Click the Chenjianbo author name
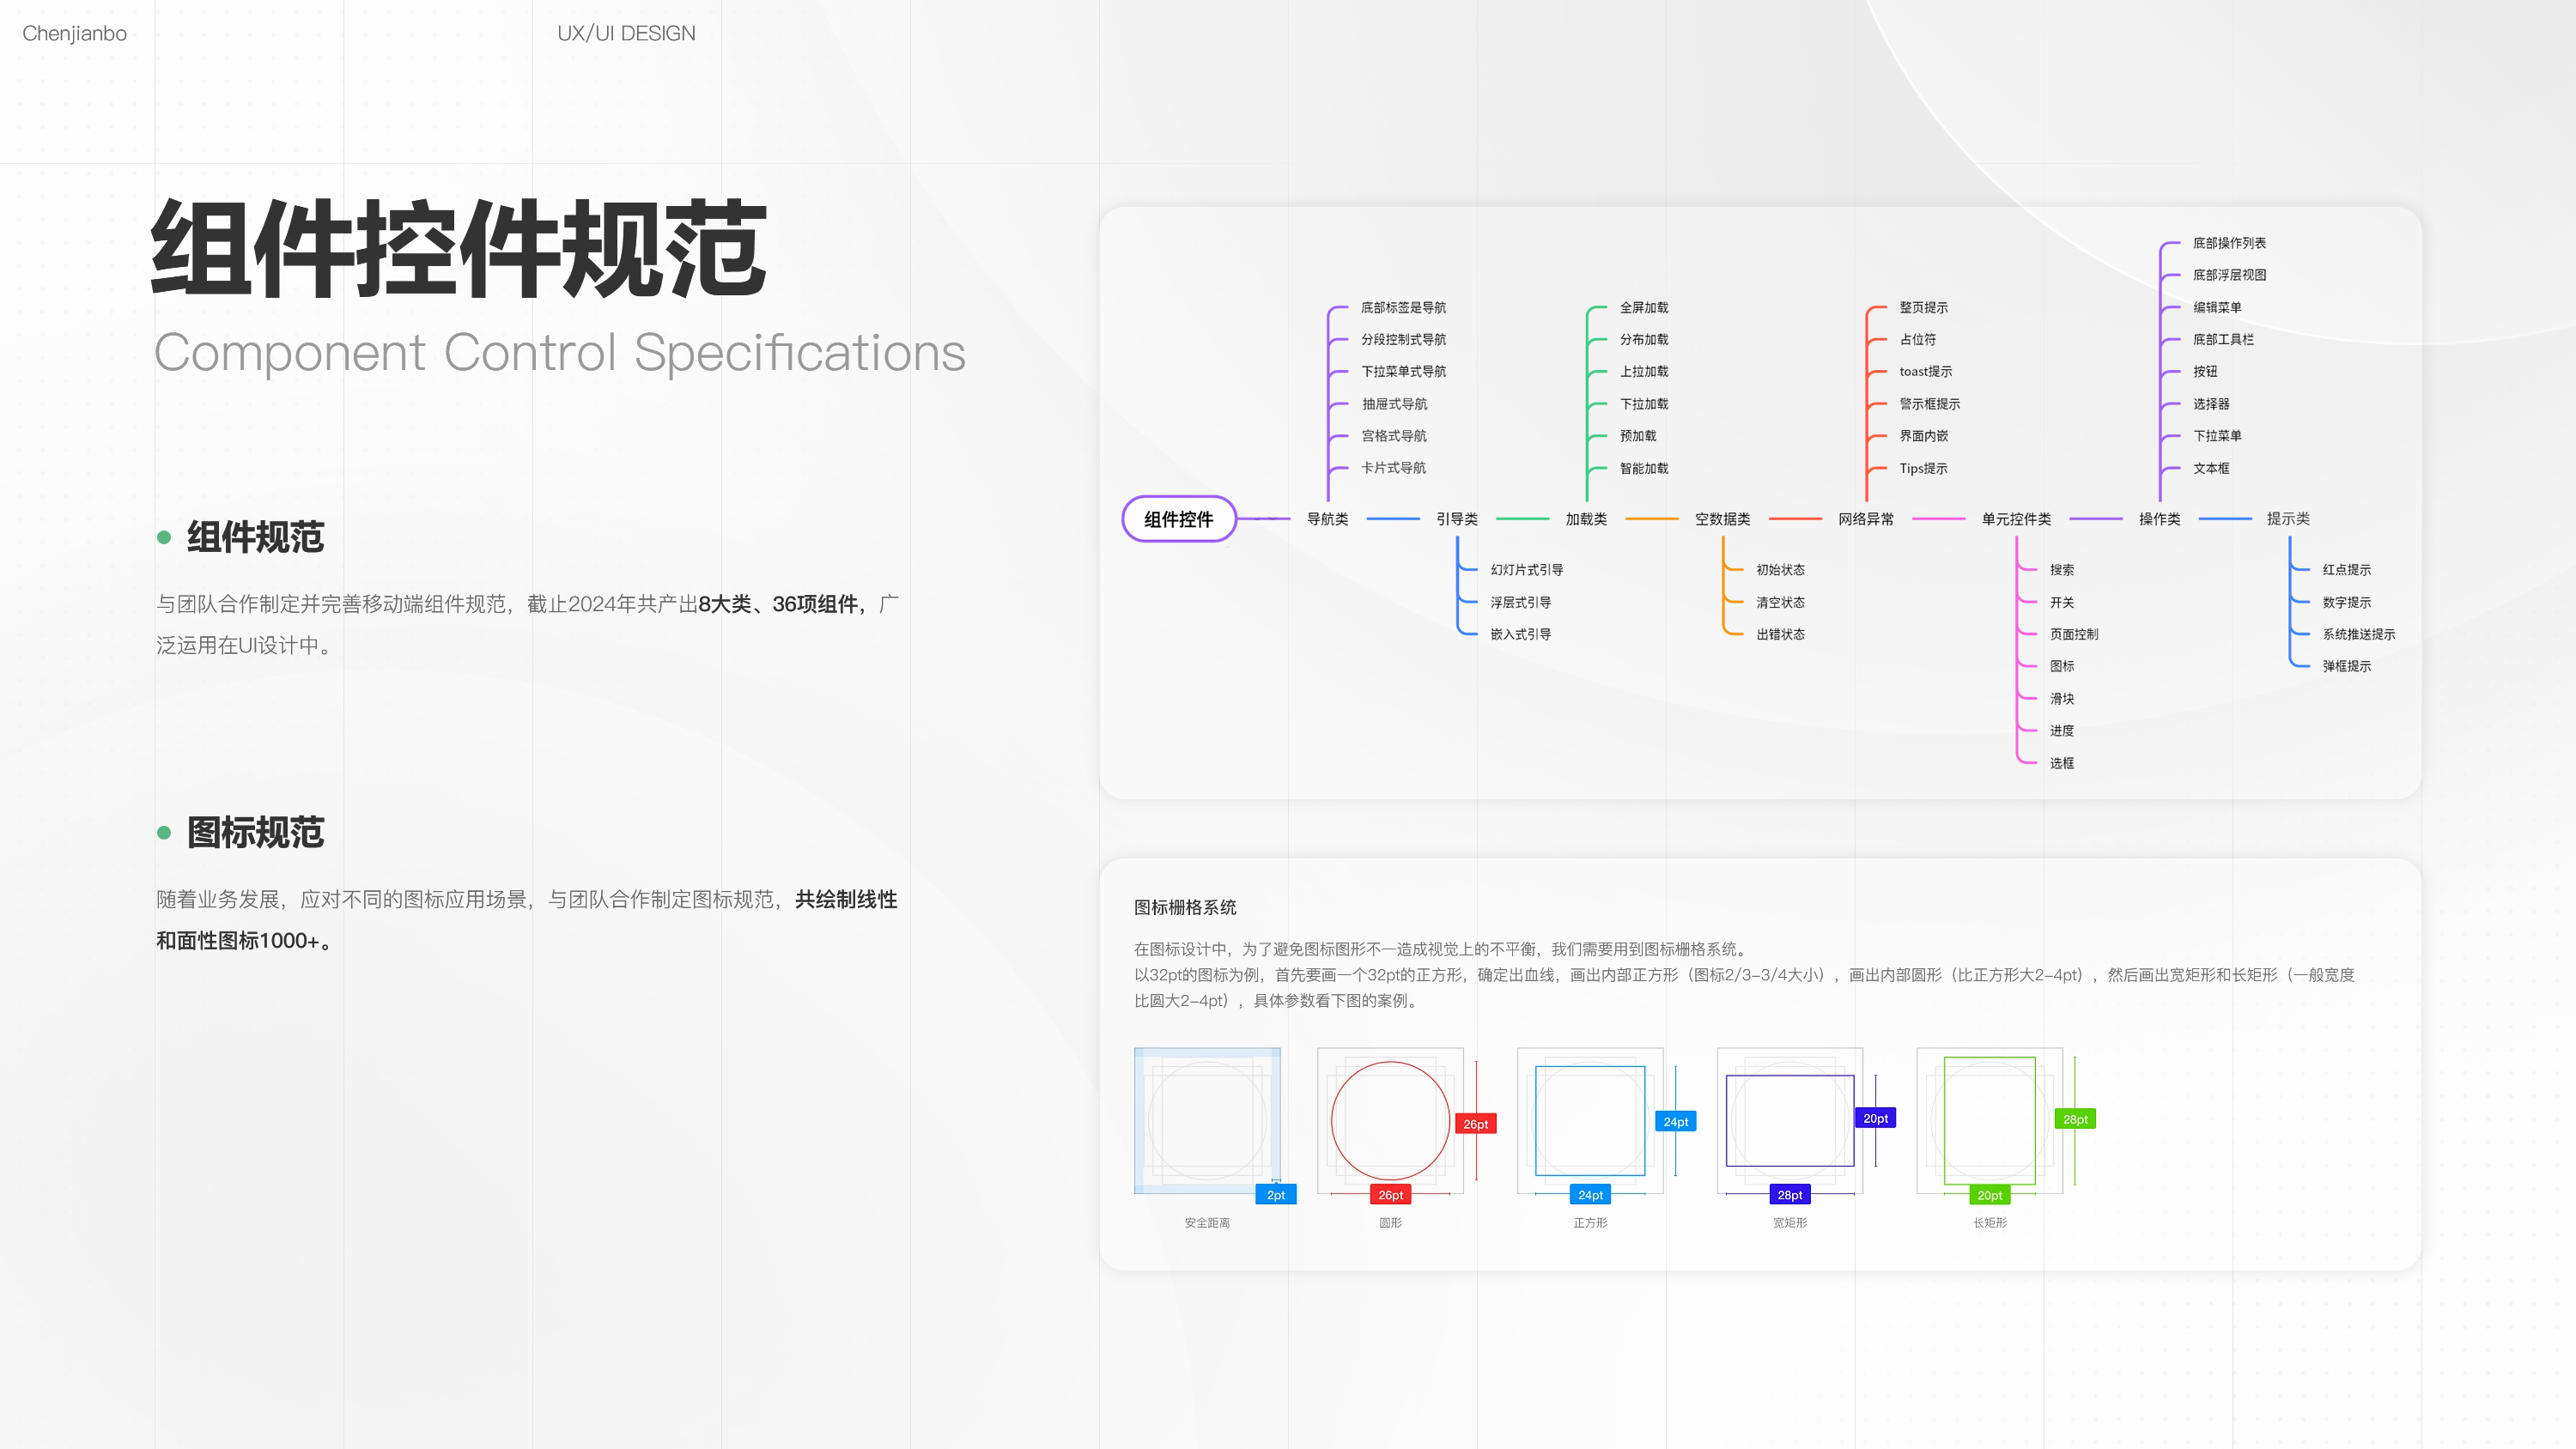This screenshot has width=2576, height=1449. (x=74, y=33)
